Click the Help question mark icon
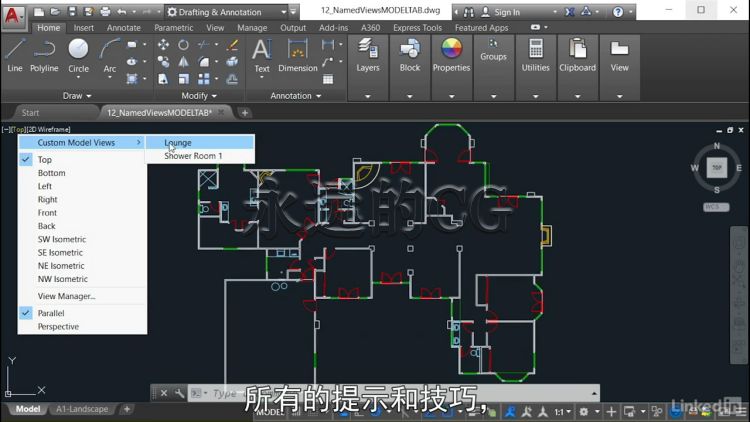The image size is (750, 422). pyautogui.click(x=618, y=12)
